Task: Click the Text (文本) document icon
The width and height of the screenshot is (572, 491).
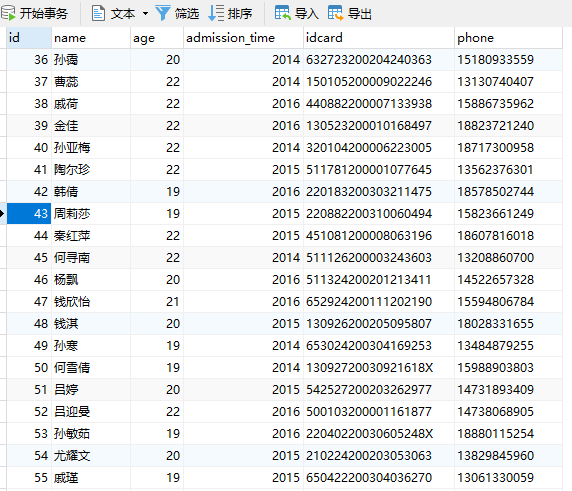Action: (x=98, y=13)
